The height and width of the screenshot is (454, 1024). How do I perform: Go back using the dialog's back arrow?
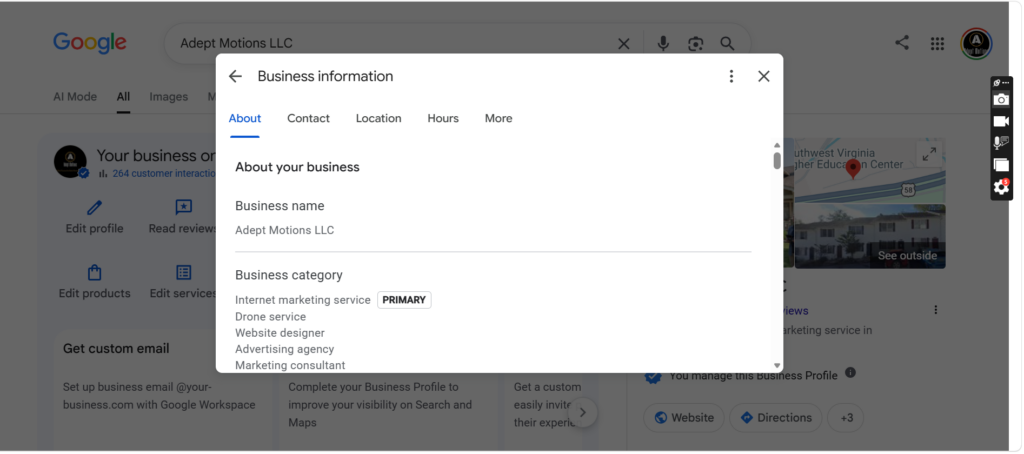pyautogui.click(x=235, y=76)
